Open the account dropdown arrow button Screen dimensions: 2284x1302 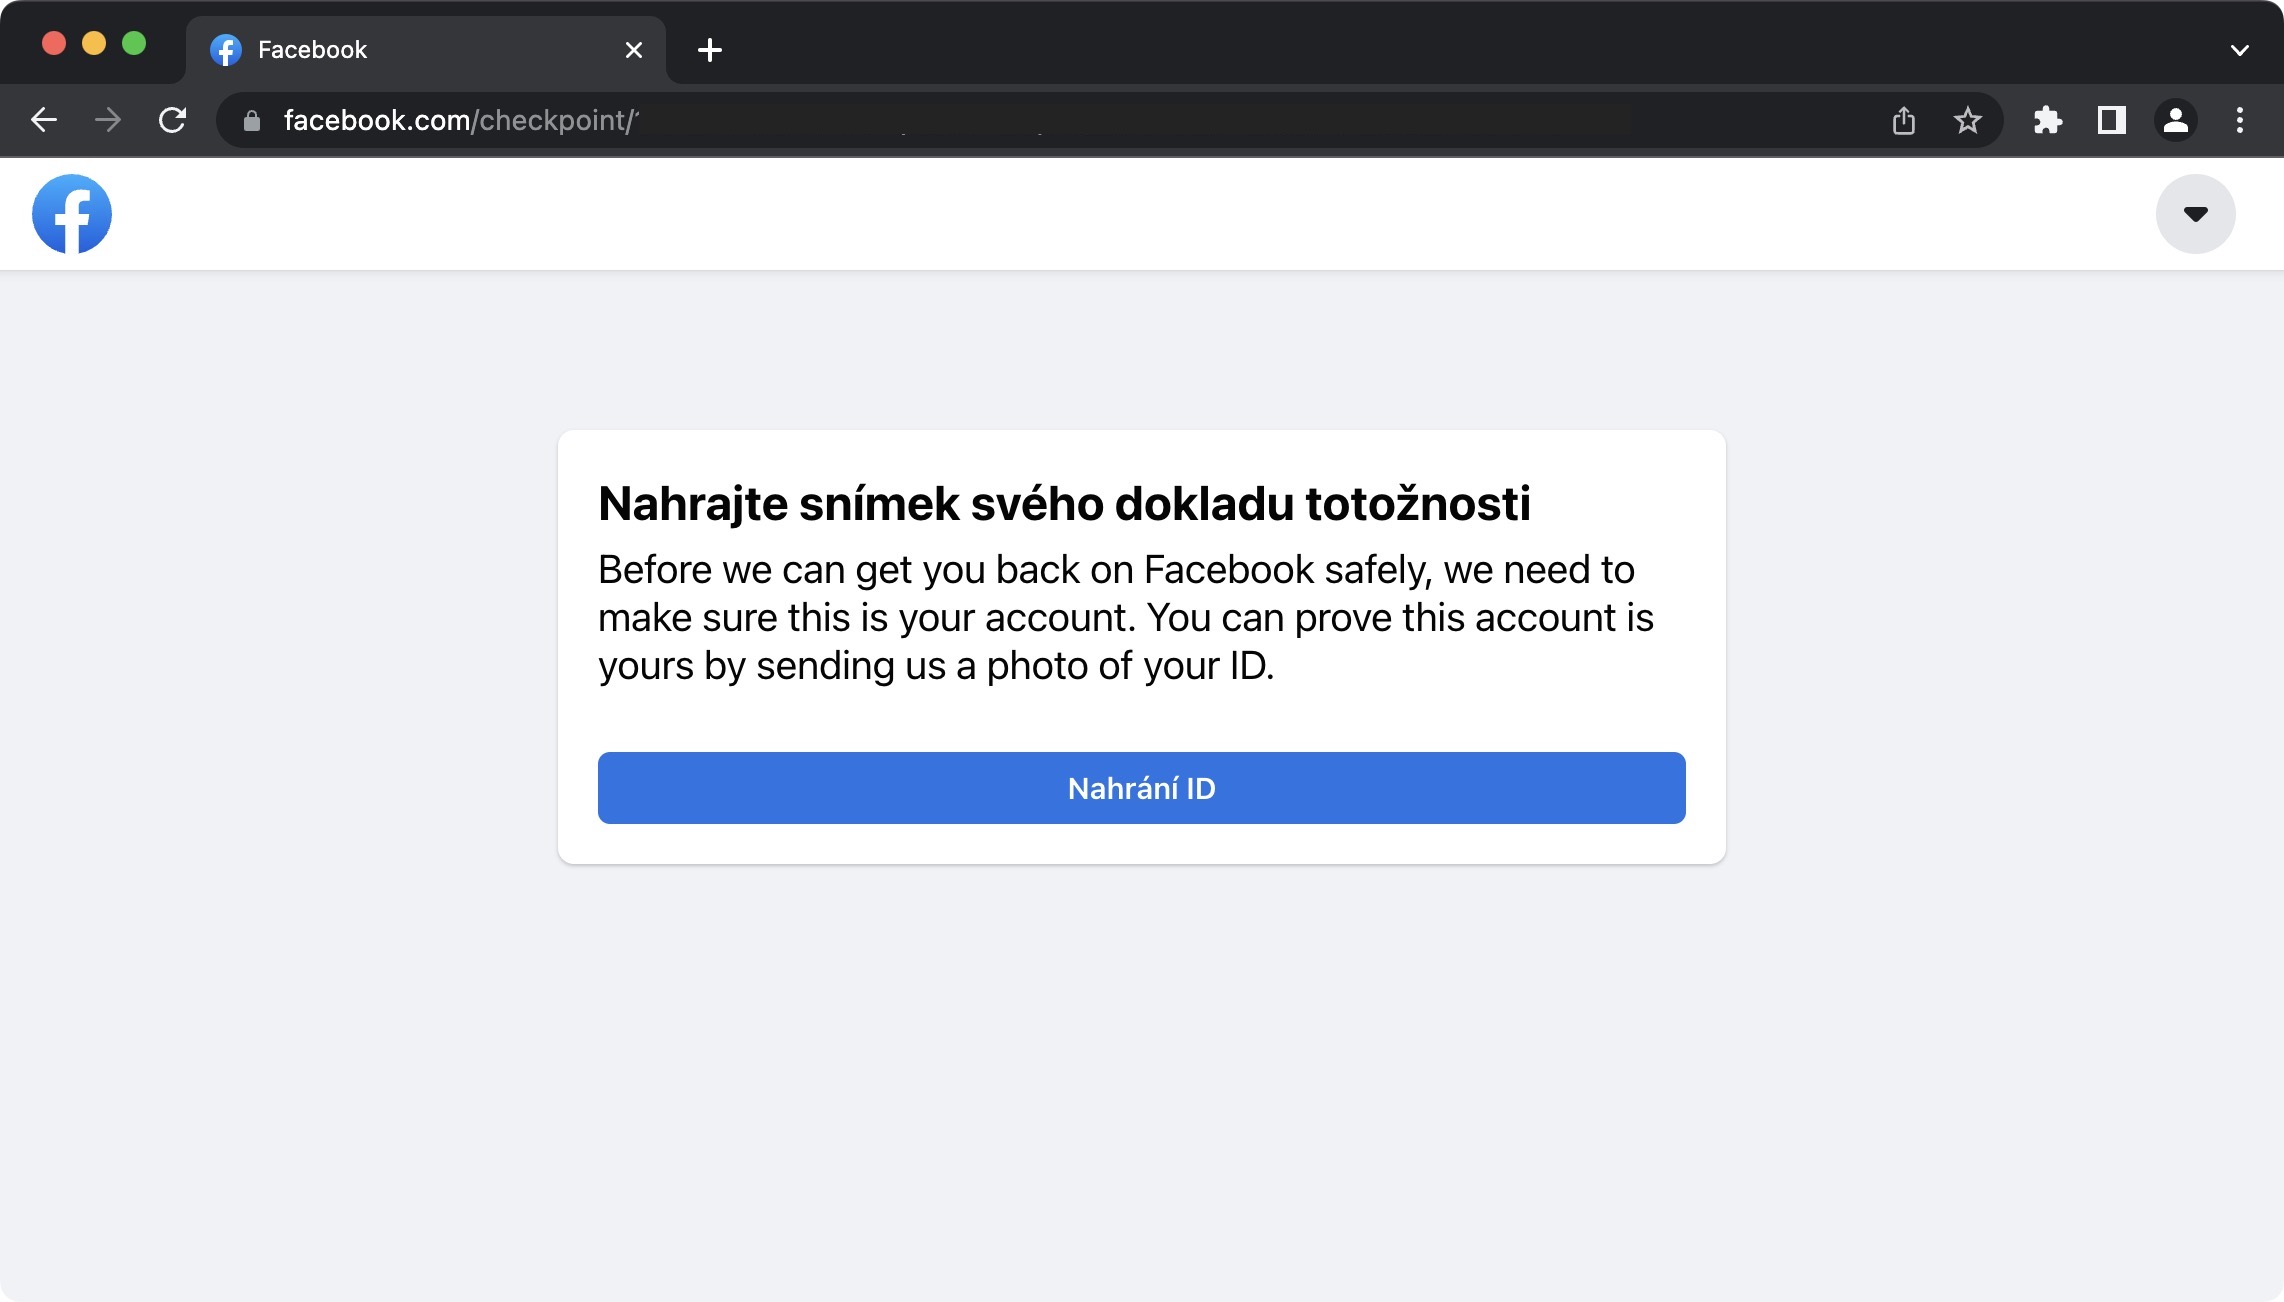click(2195, 214)
